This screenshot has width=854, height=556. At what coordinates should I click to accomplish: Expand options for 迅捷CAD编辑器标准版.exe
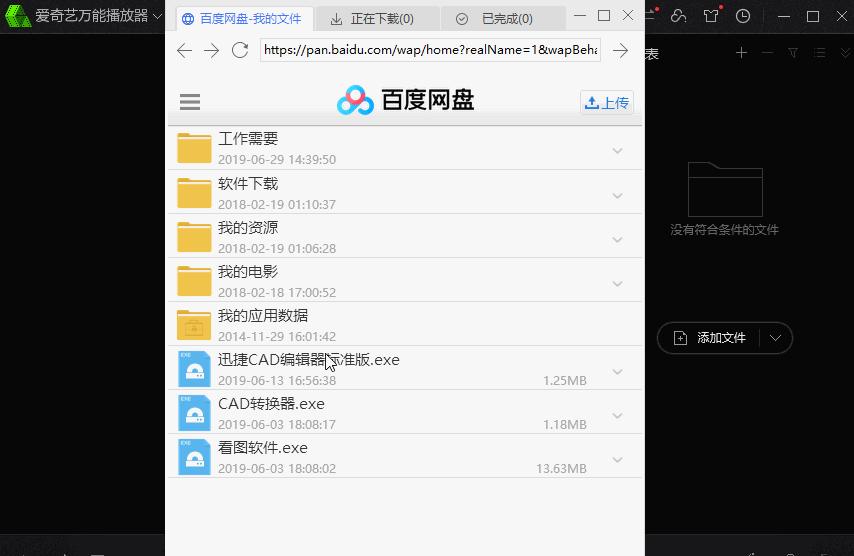(x=617, y=372)
